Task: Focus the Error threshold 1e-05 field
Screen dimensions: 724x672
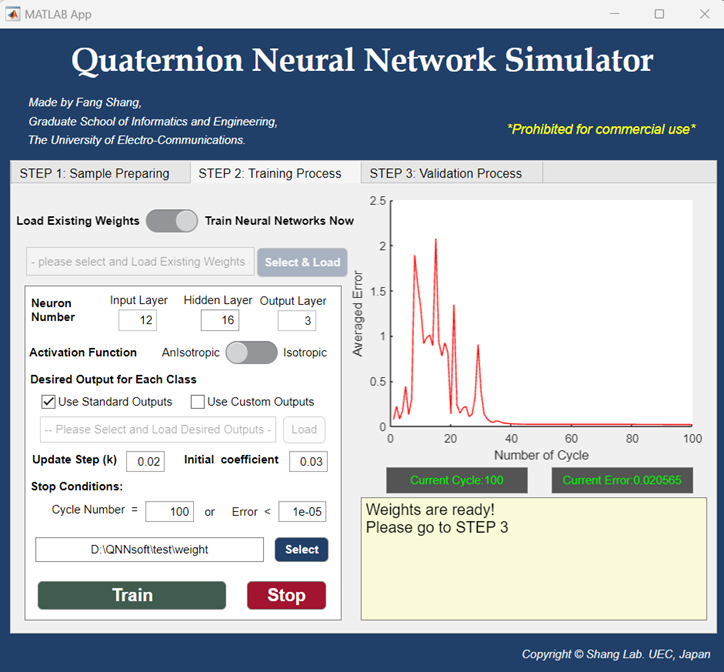Action: pyautogui.click(x=302, y=511)
